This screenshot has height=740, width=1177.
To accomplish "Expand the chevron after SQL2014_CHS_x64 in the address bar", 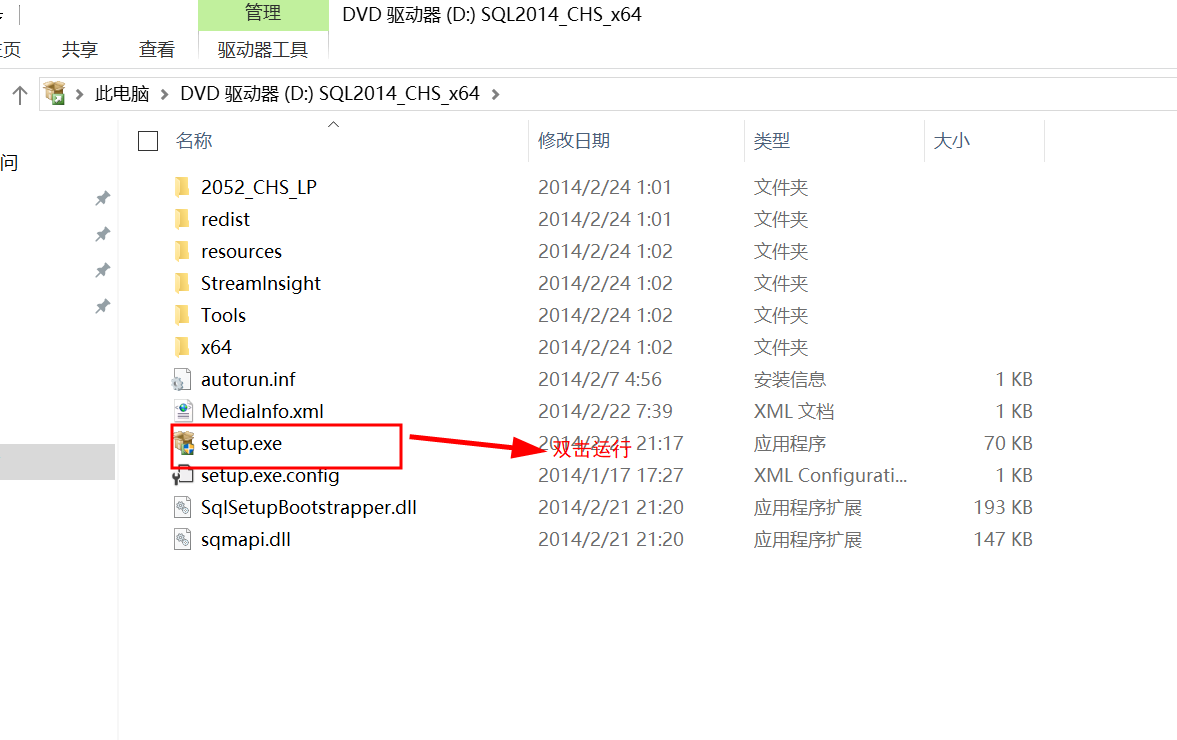I will tap(495, 95).
